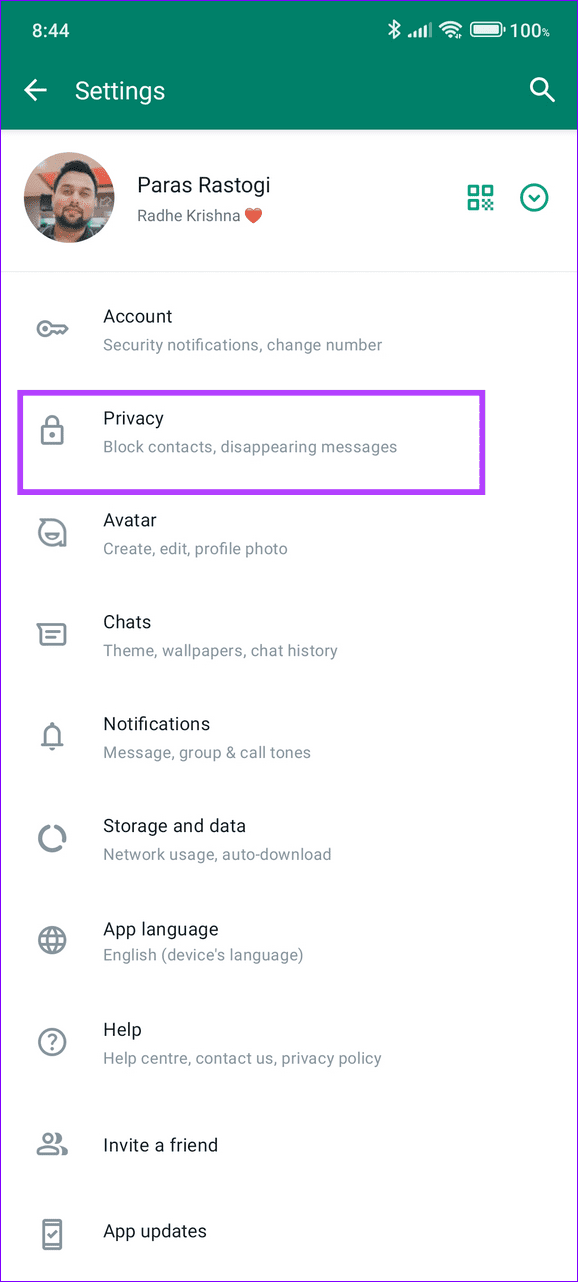This screenshot has width=578, height=1282.
Task: Tap the Invite a friend people icon
Action: click(52, 1144)
